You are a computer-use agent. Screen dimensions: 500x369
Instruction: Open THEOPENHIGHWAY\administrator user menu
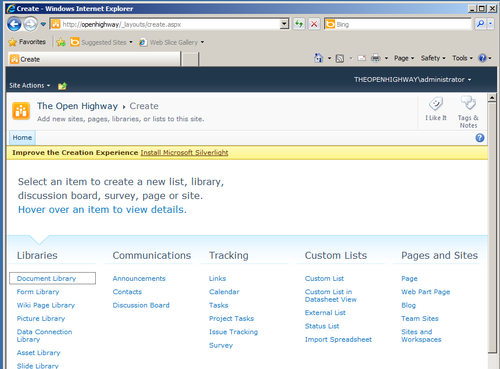tap(412, 80)
